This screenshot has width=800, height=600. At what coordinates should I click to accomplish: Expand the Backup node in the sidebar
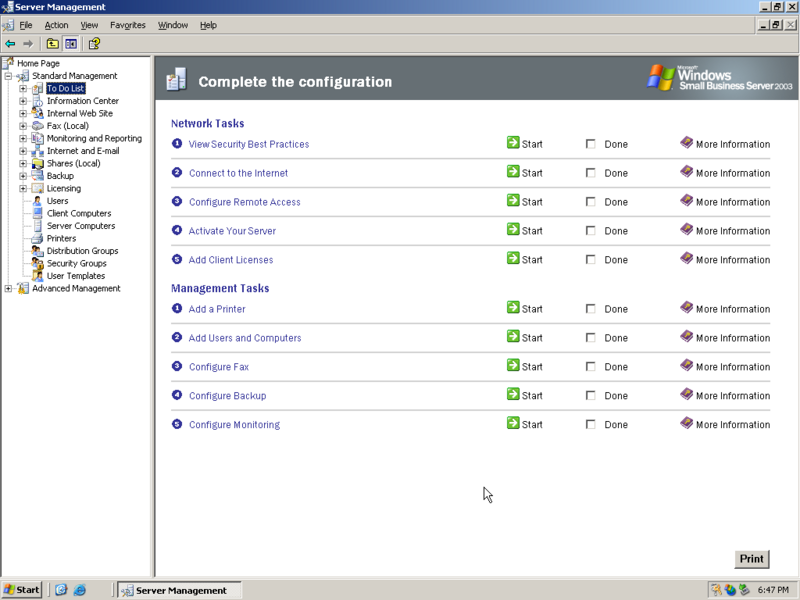coord(22,175)
